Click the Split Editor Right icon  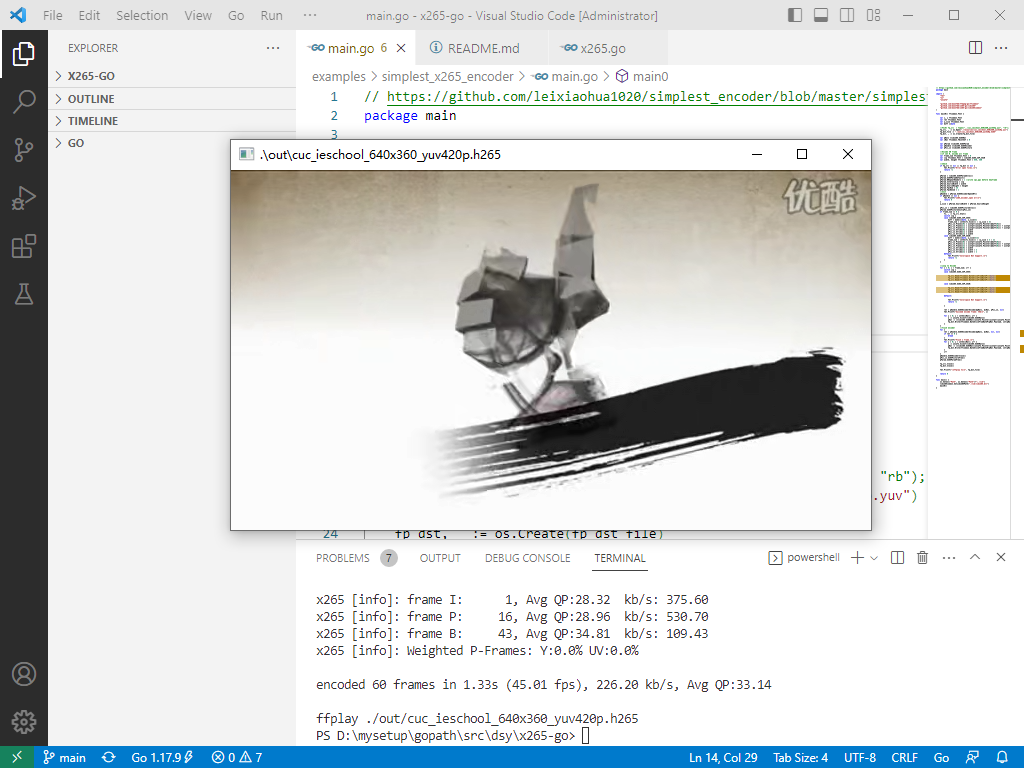[975, 48]
